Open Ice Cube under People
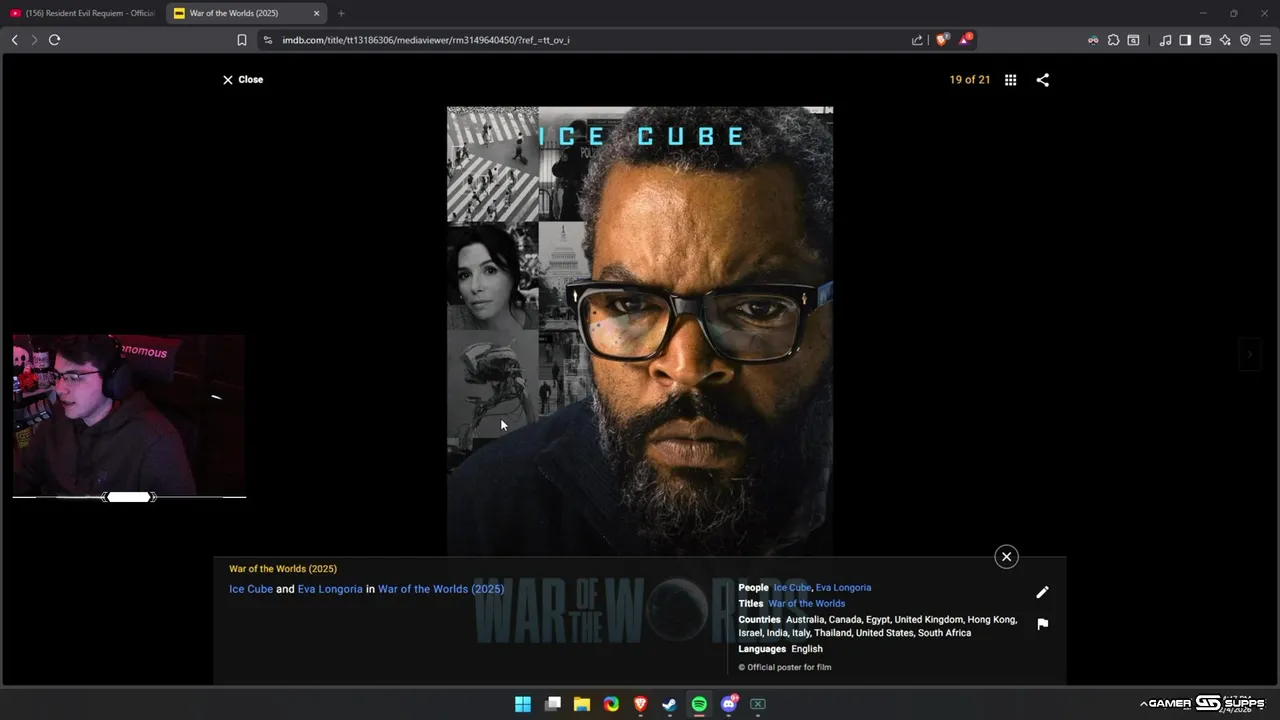 pos(792,588)
